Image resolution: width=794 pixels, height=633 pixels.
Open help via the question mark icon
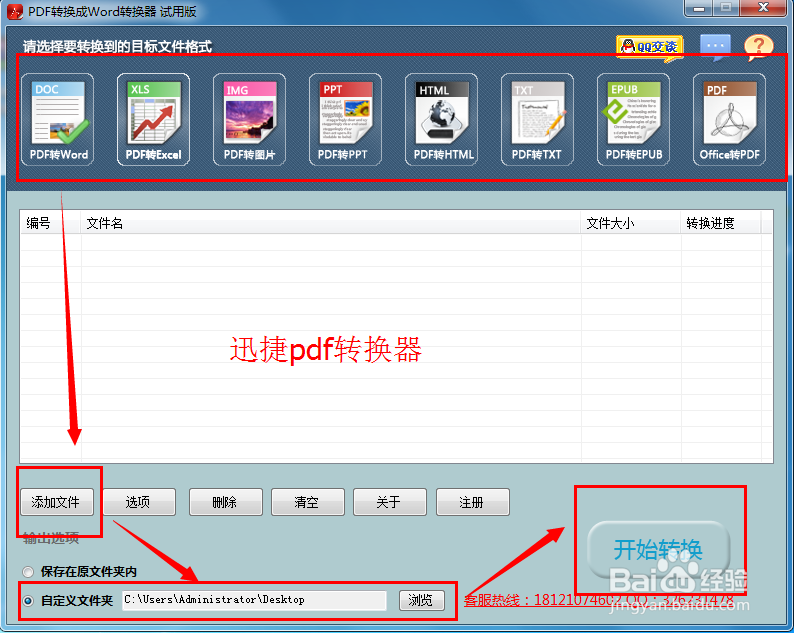tap(758, 47)
